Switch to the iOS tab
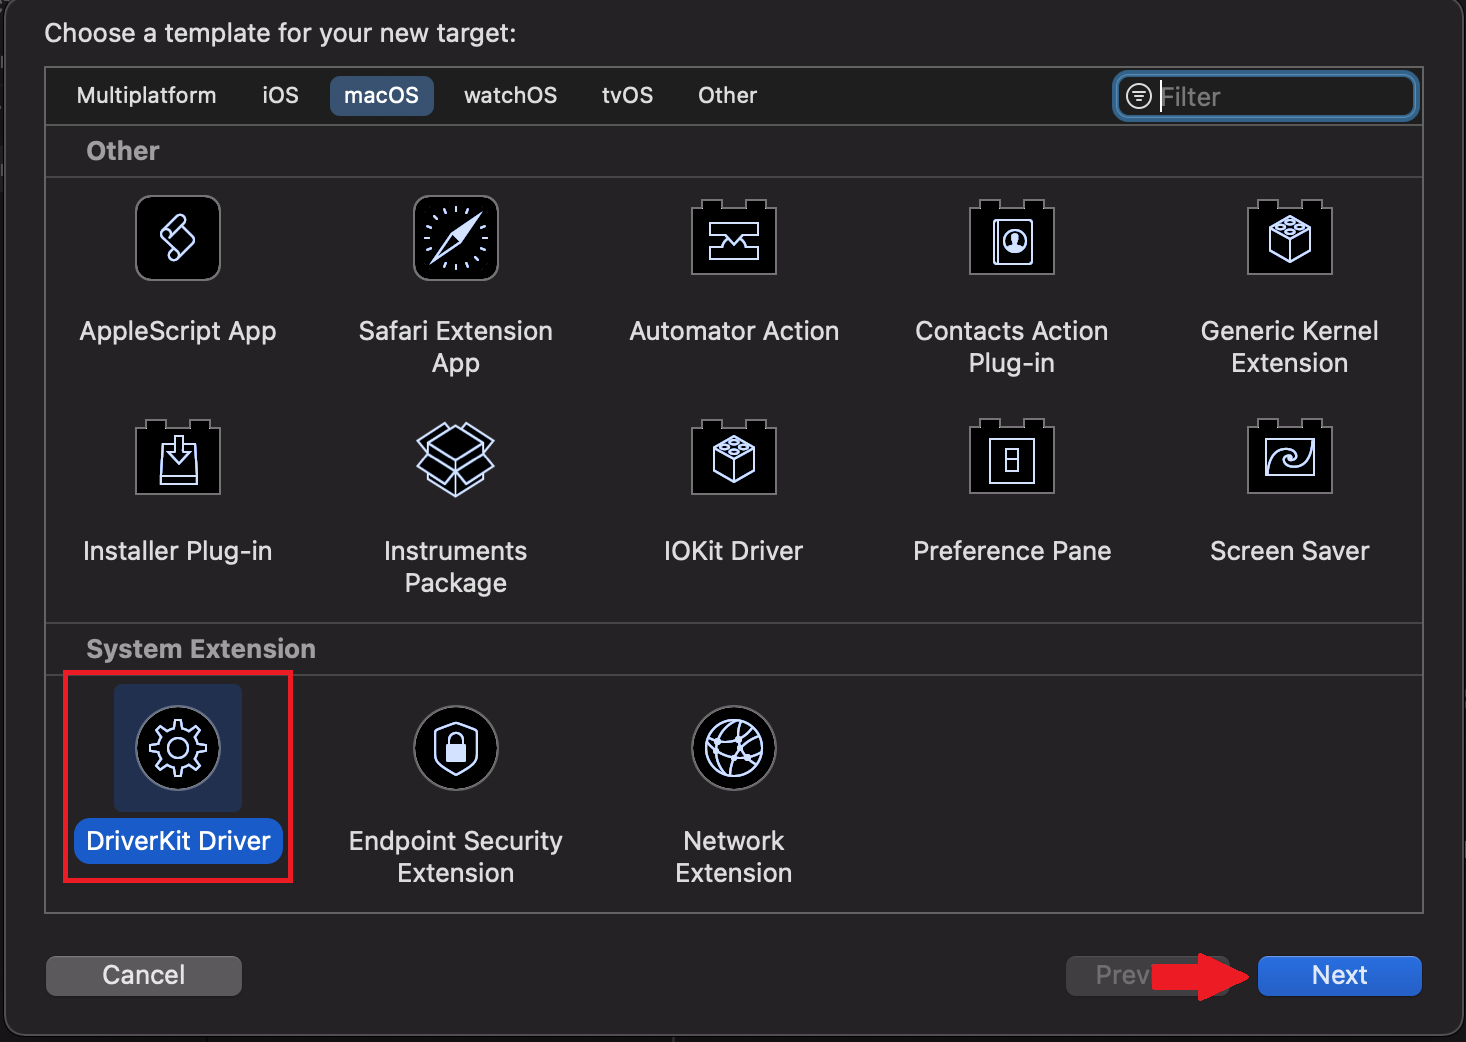Image resolution: width=1466 pixels, height=1042 pixels. 280,95
